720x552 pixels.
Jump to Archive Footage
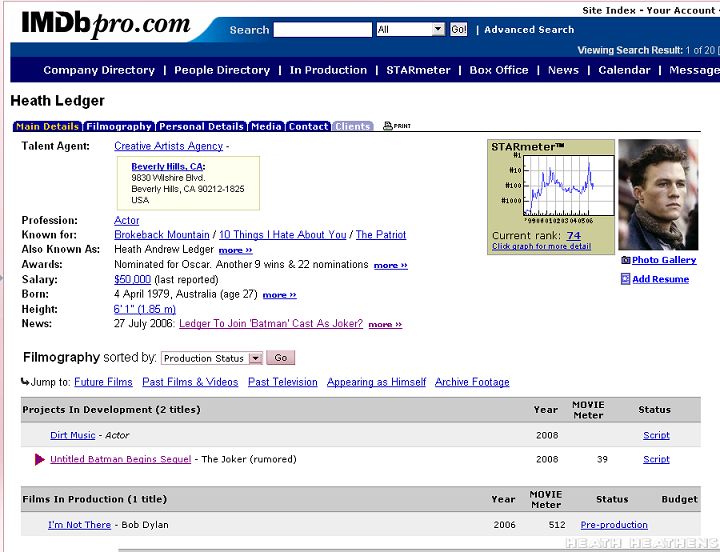pos(472,382)
